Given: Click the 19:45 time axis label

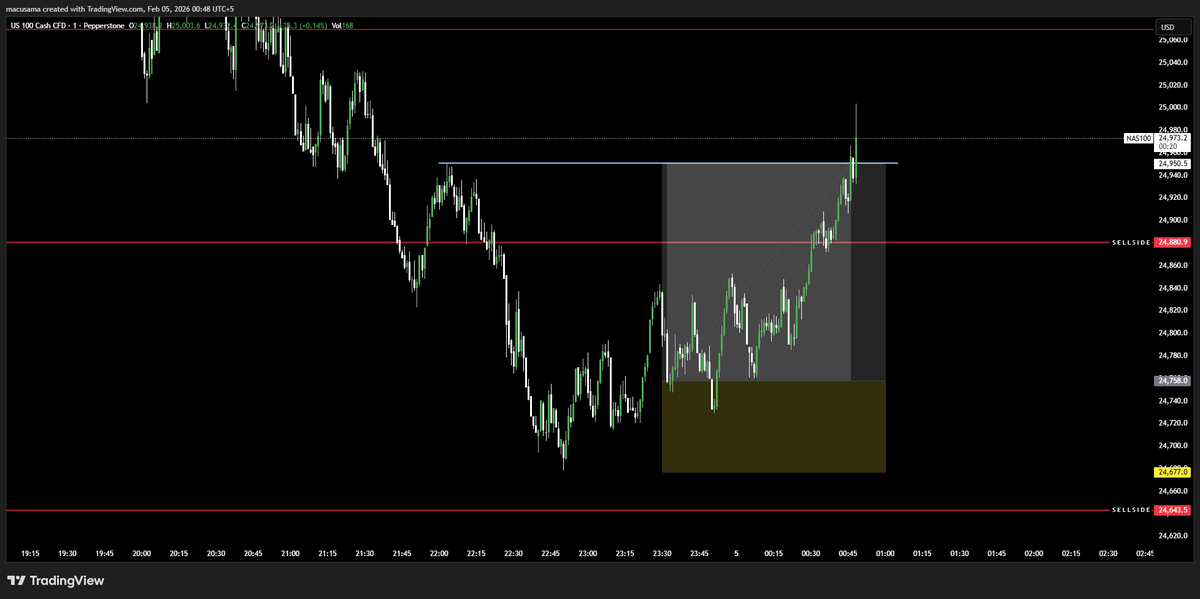Looking at the screenshot, I should (x=104, y=552).
